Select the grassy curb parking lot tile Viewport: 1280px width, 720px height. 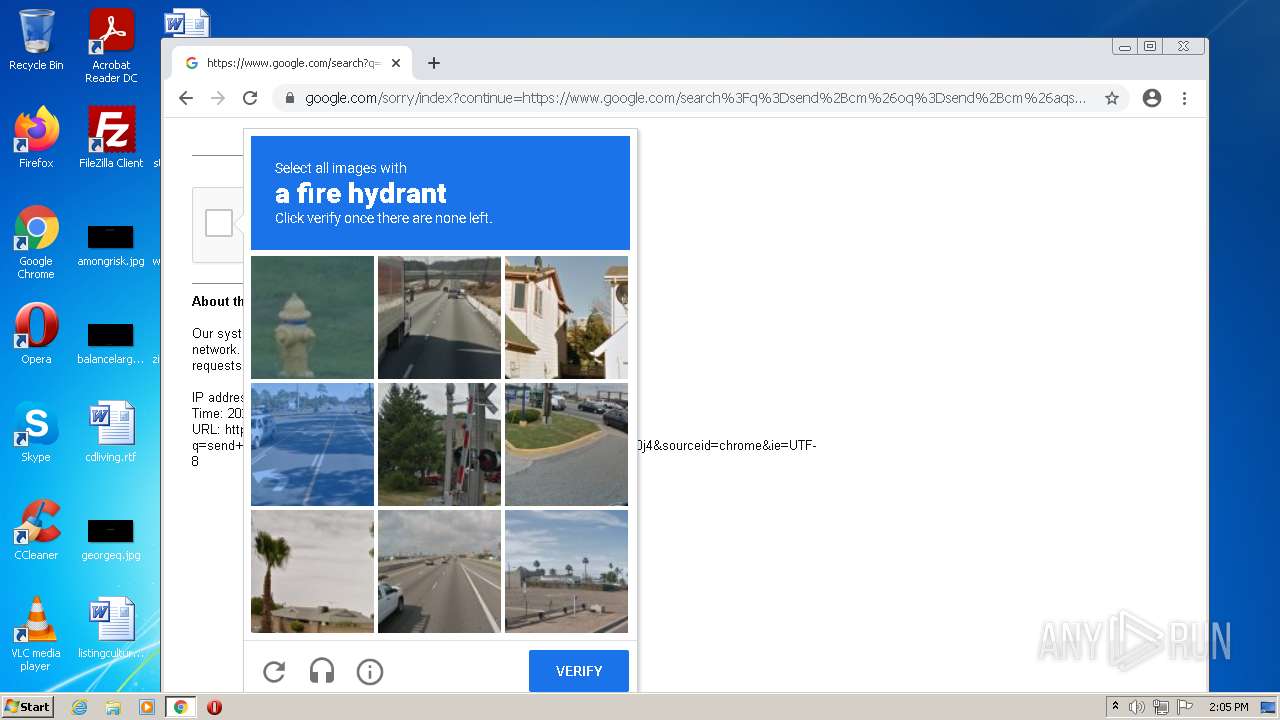(x=566, y=444)
